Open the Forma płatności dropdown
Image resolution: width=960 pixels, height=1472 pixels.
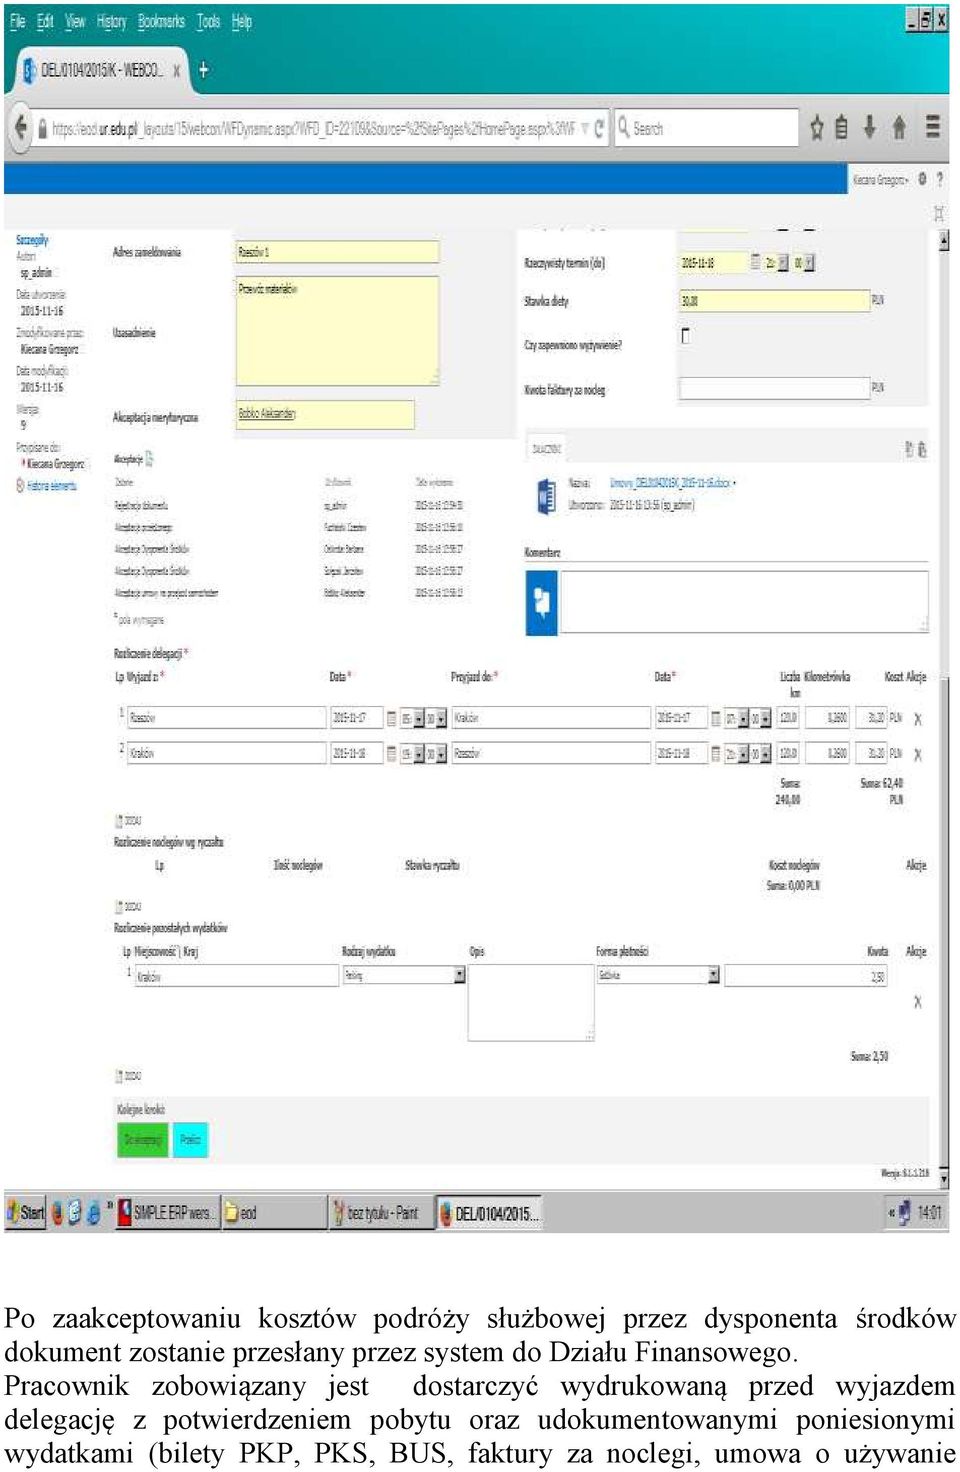658,975
